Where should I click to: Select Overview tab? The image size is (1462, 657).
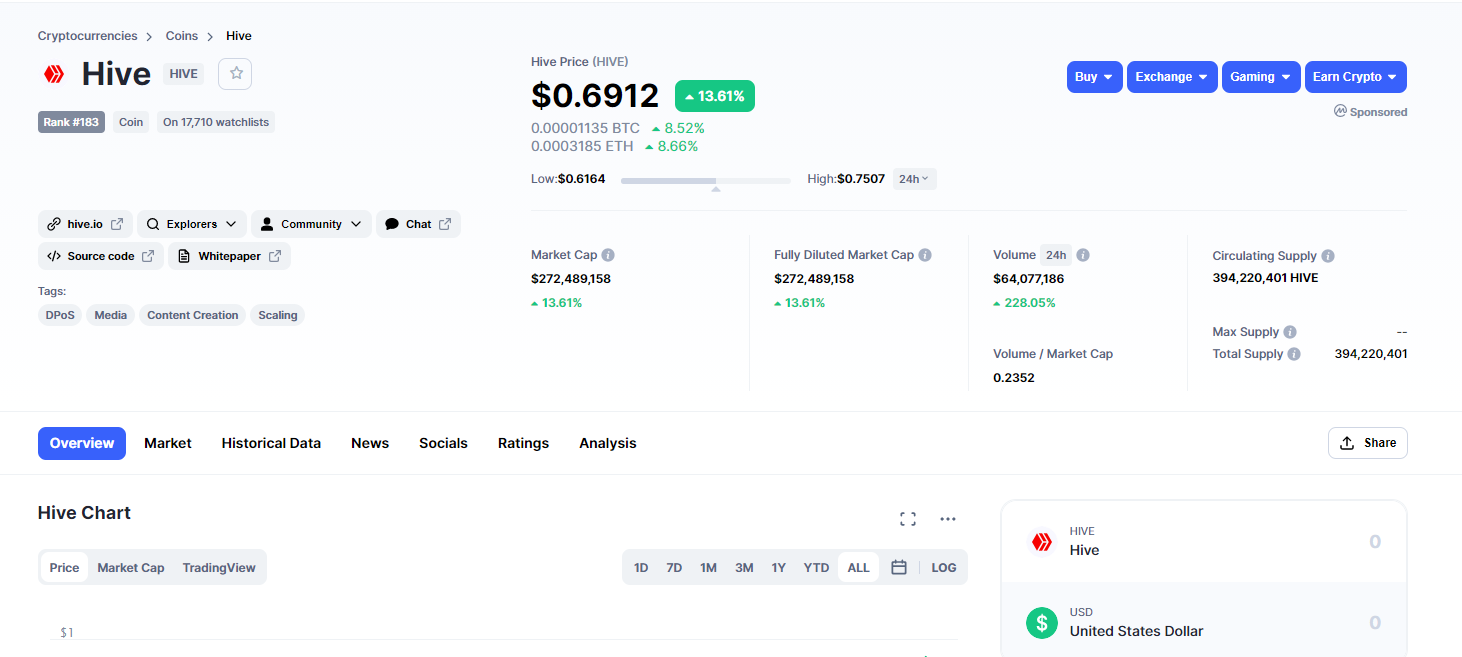[x=82, y=443]
